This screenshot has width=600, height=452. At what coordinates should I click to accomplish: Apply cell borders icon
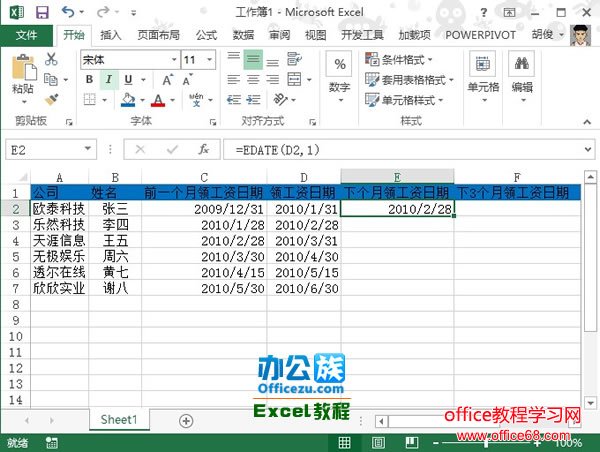click(90, 100)
